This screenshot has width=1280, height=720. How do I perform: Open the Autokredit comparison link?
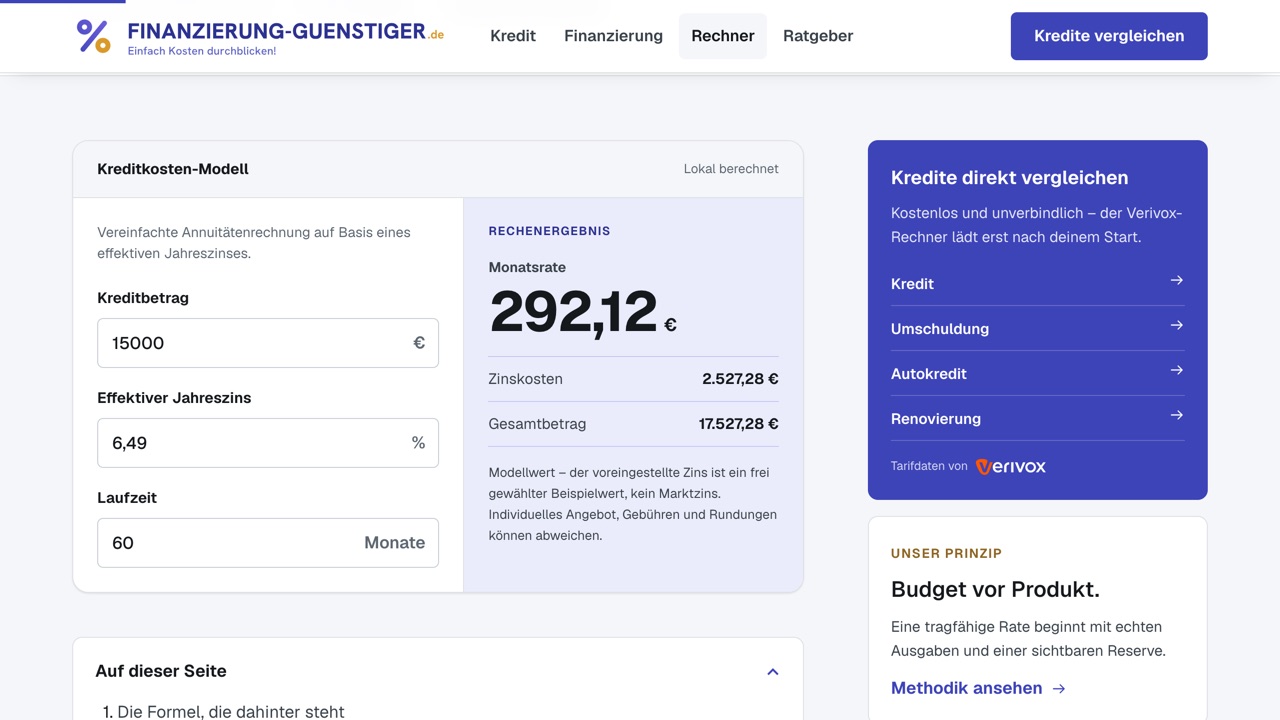click(1037, 373)
